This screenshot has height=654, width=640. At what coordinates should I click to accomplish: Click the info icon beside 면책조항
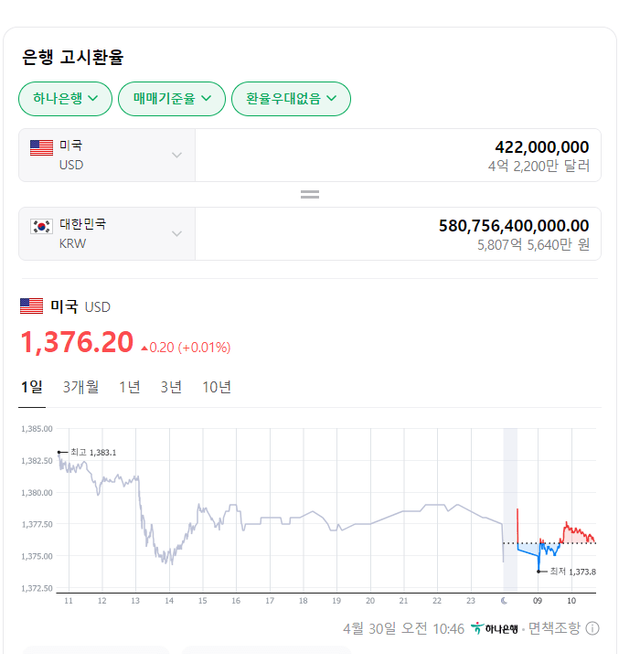point(592,629)
